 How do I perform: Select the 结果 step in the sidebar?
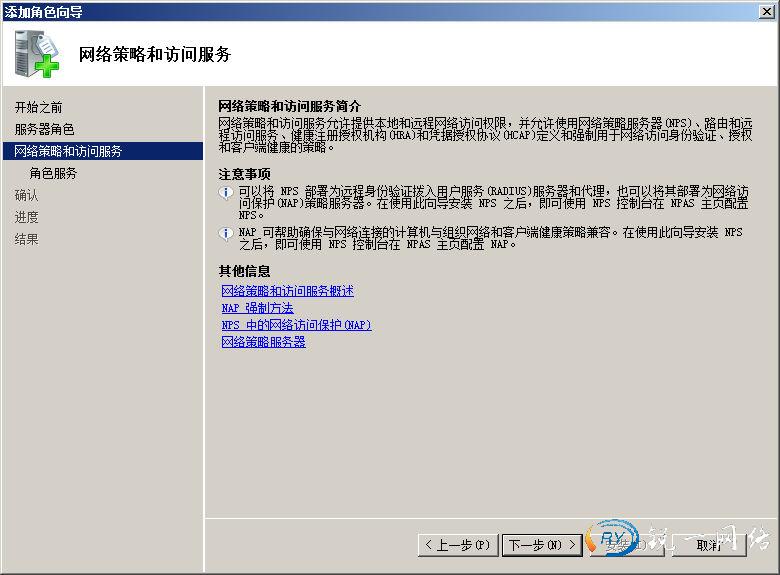(26, 239)
